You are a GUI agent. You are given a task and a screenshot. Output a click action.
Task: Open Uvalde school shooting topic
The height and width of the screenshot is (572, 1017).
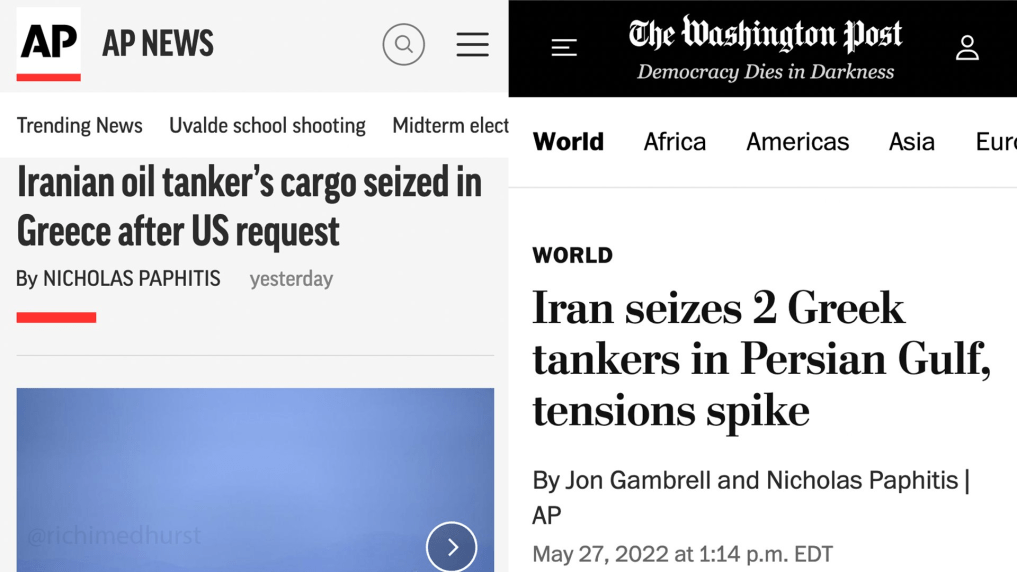(267, 125)
